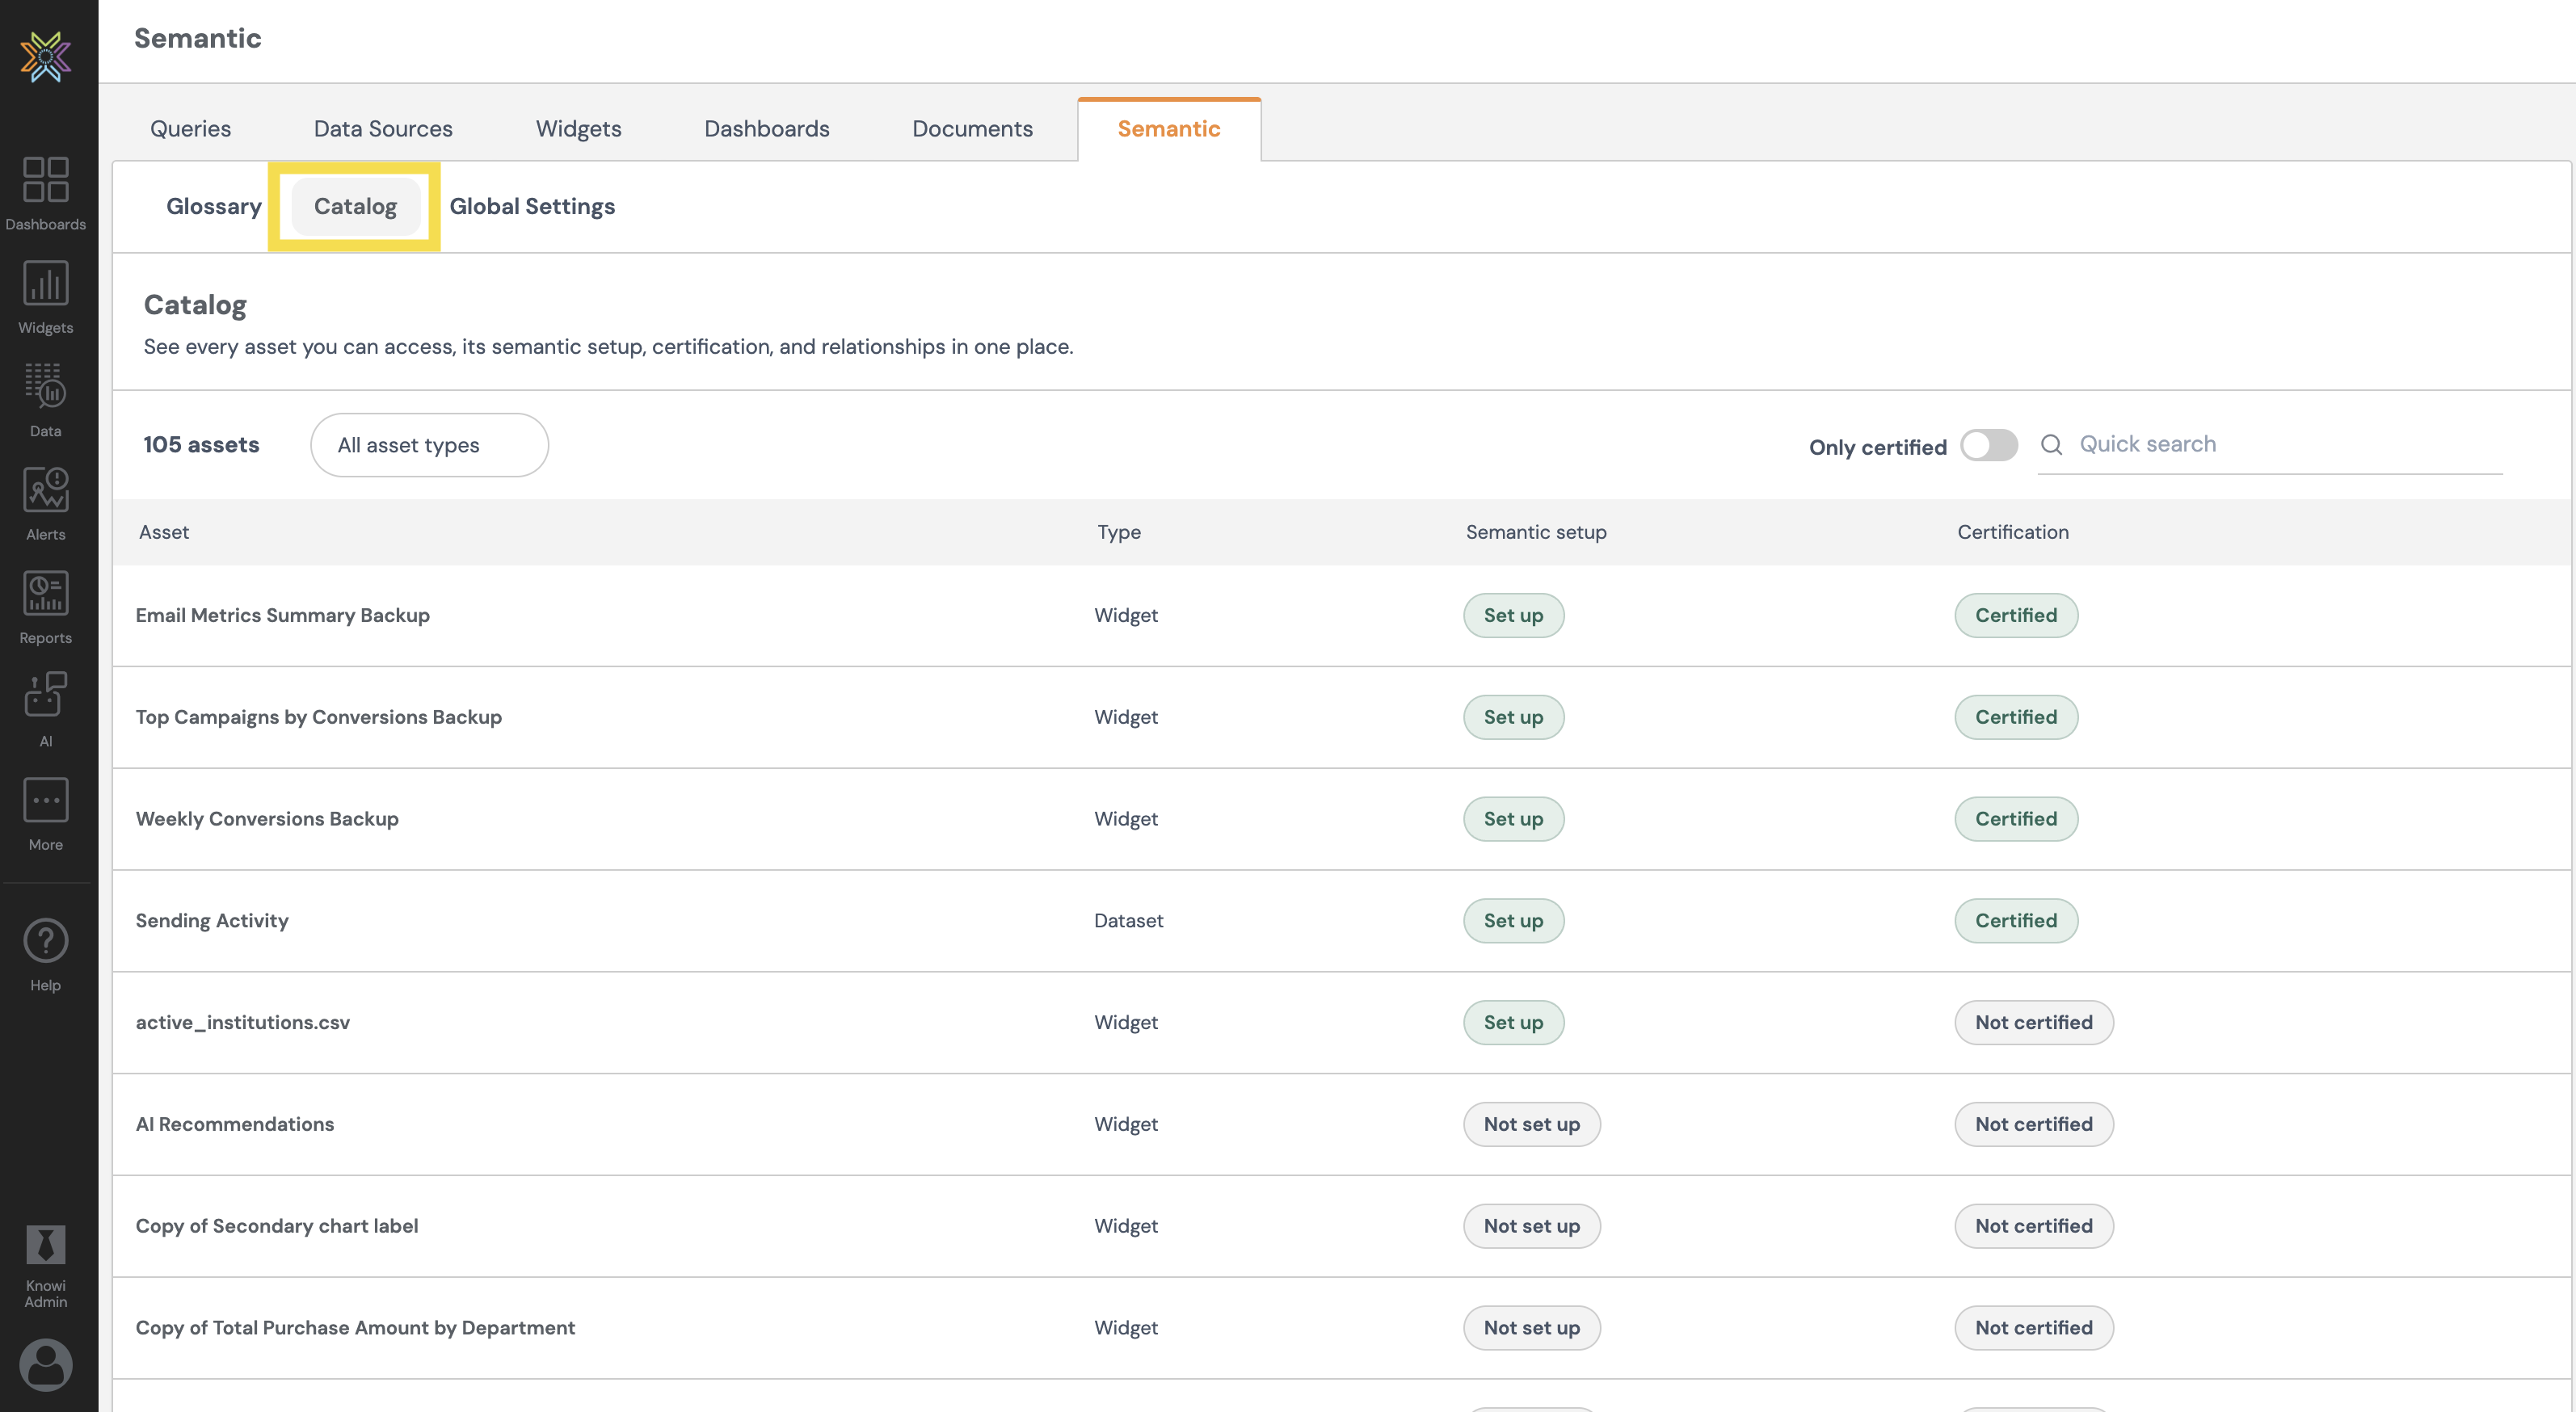Click Not certified badge for active_institutions.csv
Screen dimensions: 2576x1412
2034,1022
